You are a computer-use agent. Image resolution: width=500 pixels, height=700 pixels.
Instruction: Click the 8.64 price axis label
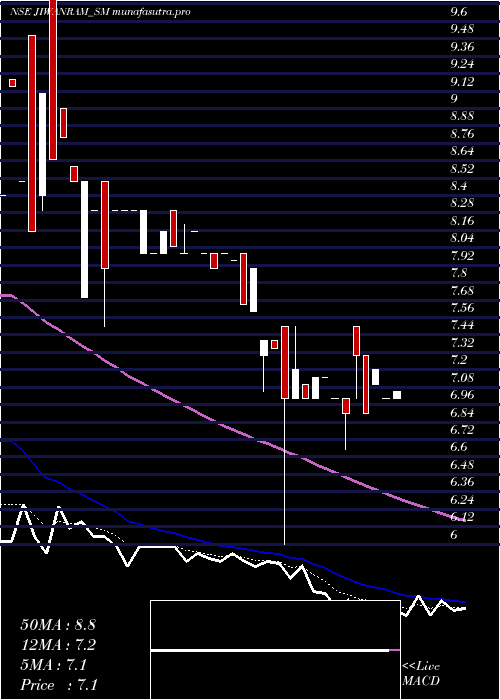462,151
